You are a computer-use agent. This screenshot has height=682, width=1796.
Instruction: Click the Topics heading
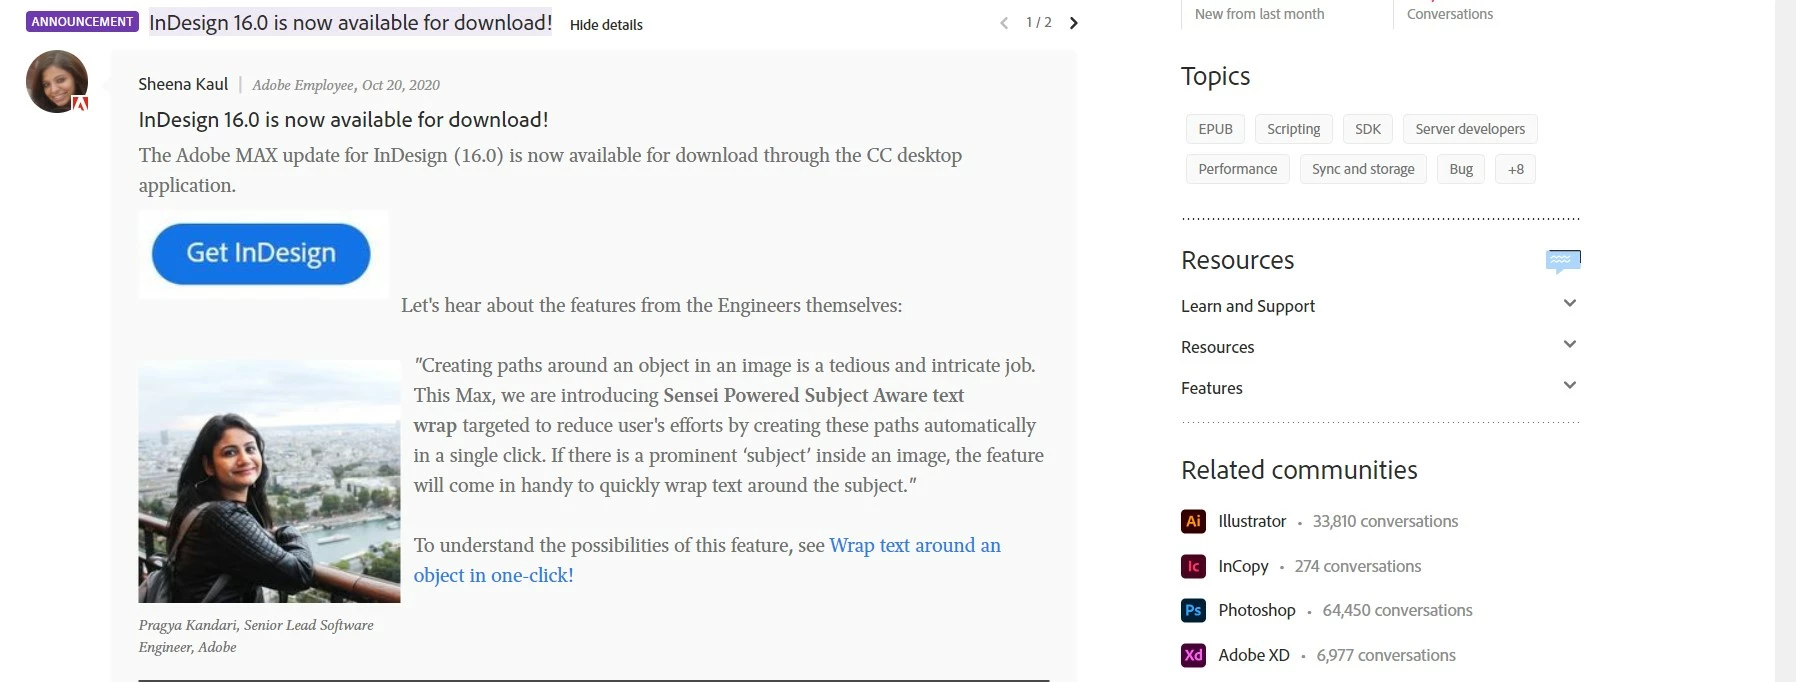pos(1215,76)
